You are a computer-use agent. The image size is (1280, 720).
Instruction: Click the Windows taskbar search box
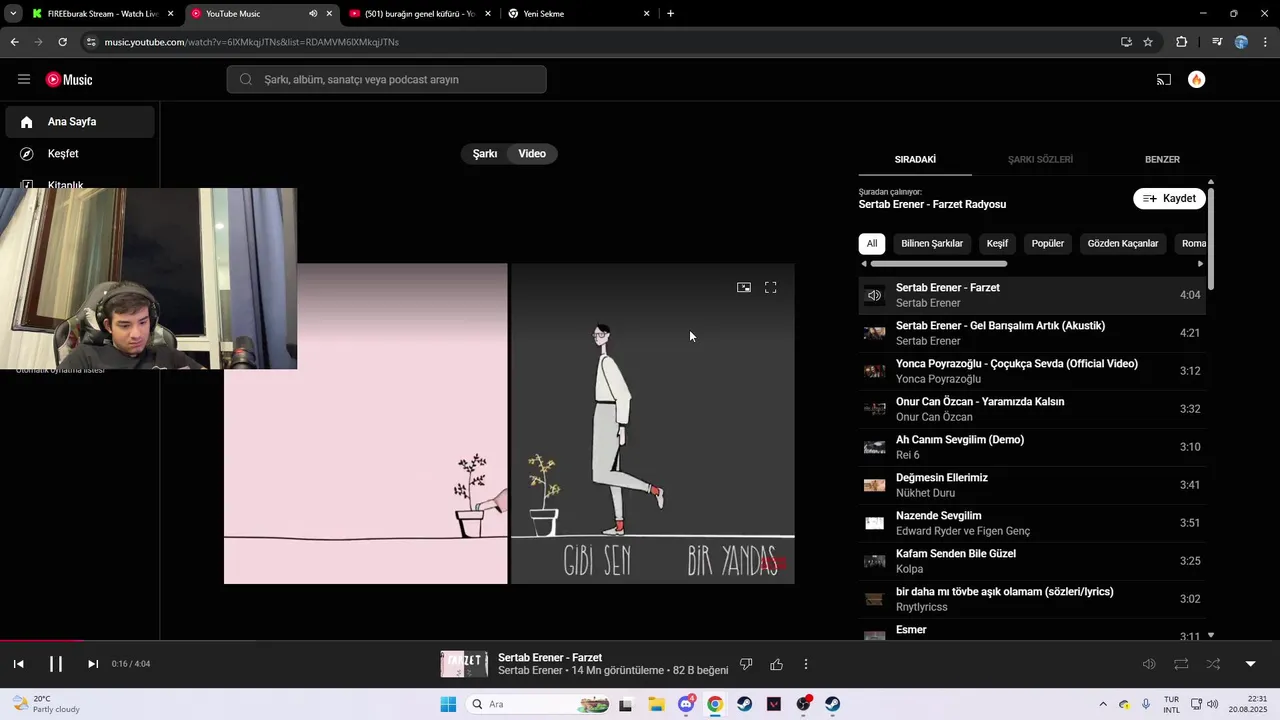pos(540,704)
